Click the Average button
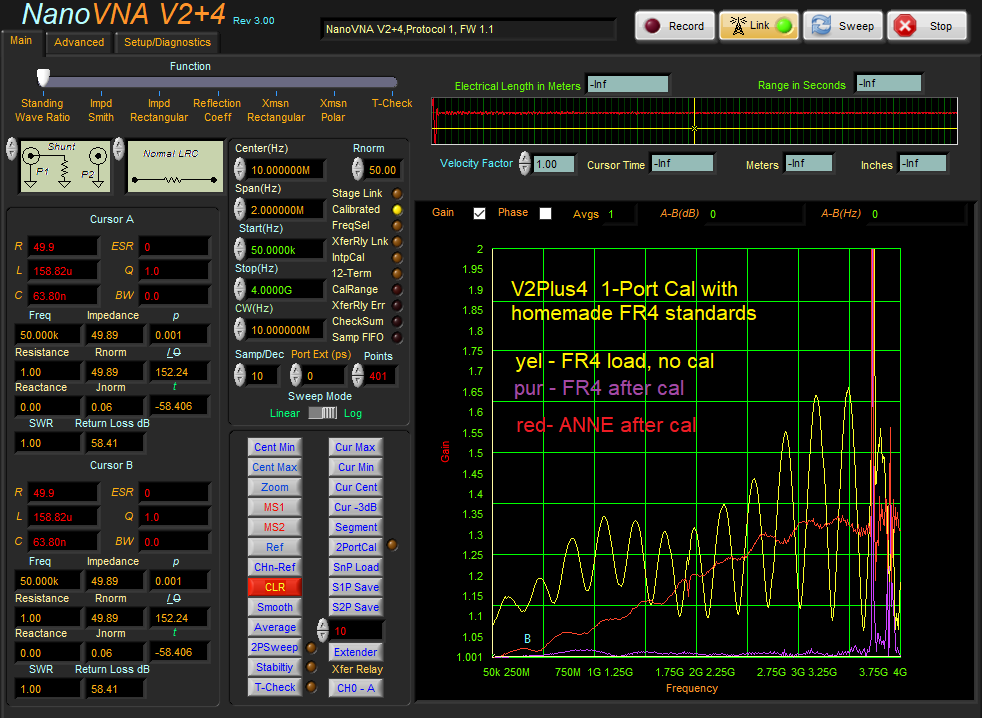 coord(274,628)
